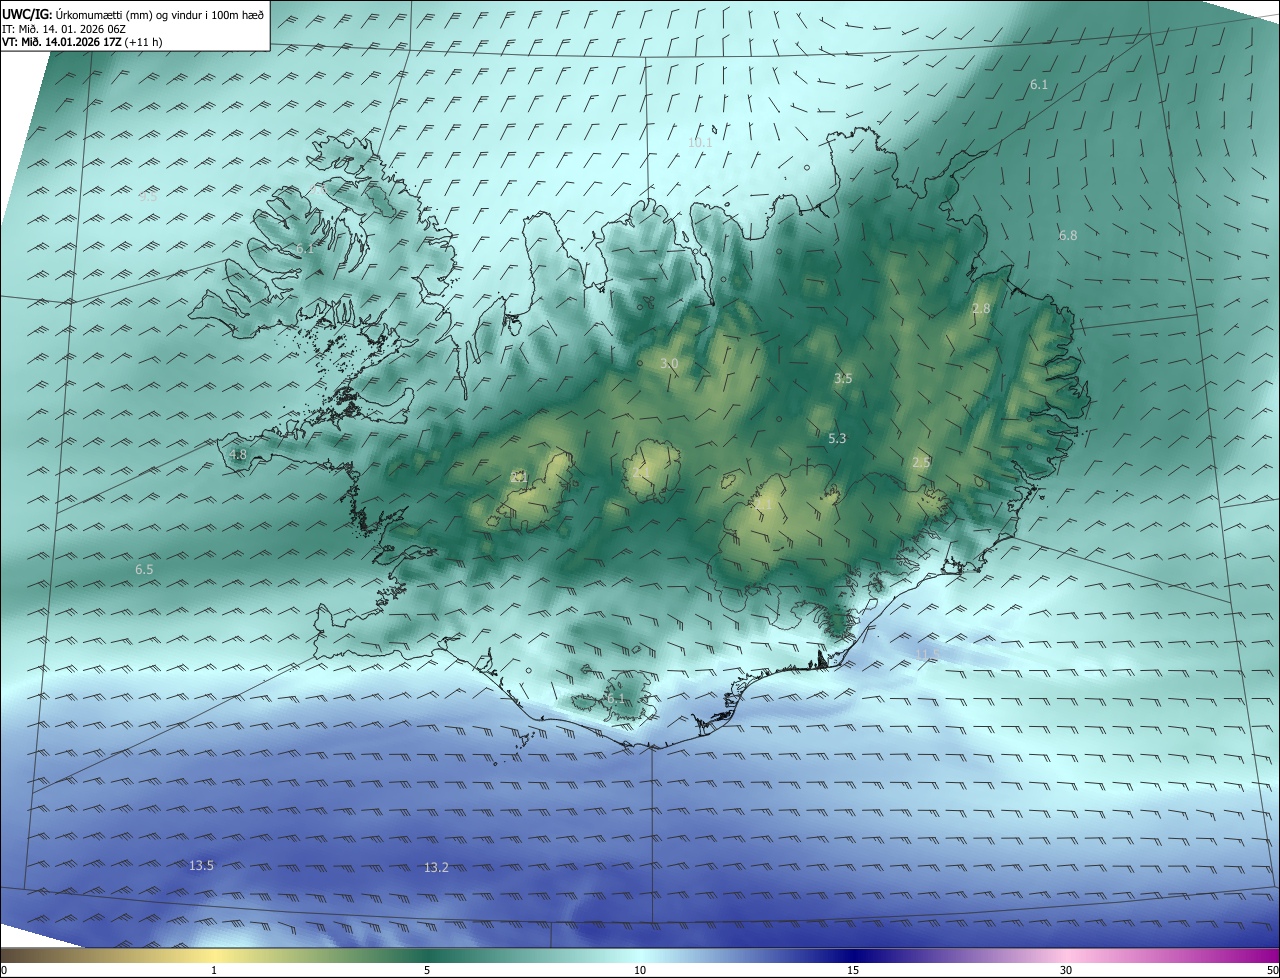Select the 1 tick label on the color scale
1280x978 pixels.
coord(214,970)
